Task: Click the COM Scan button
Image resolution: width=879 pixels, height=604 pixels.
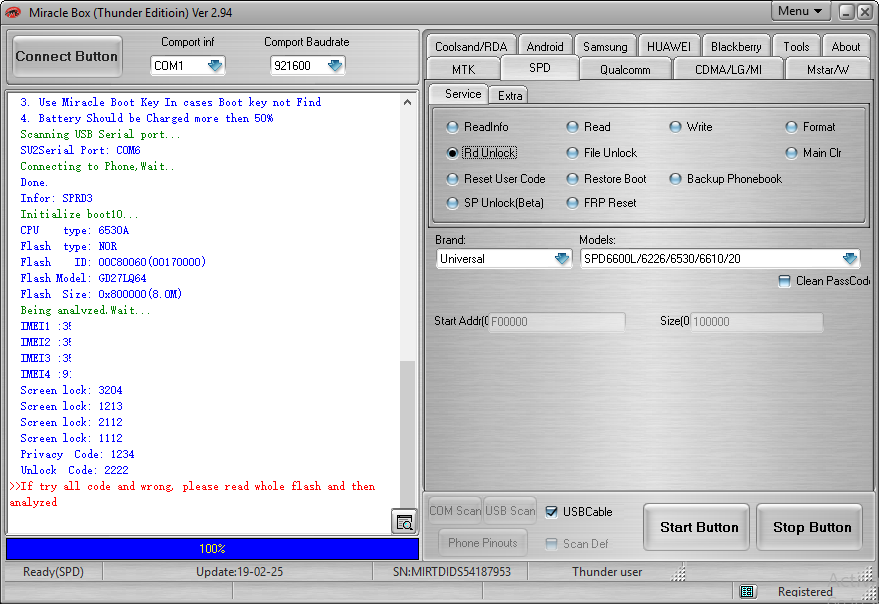Action: click(455, 511)
